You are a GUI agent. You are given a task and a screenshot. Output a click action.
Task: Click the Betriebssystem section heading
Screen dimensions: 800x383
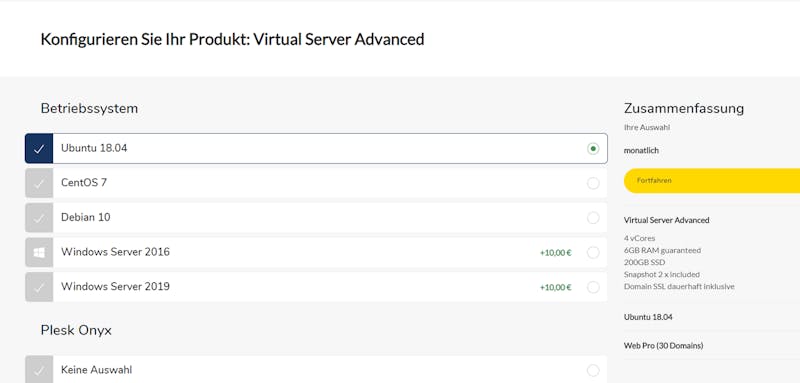(89, 109)
